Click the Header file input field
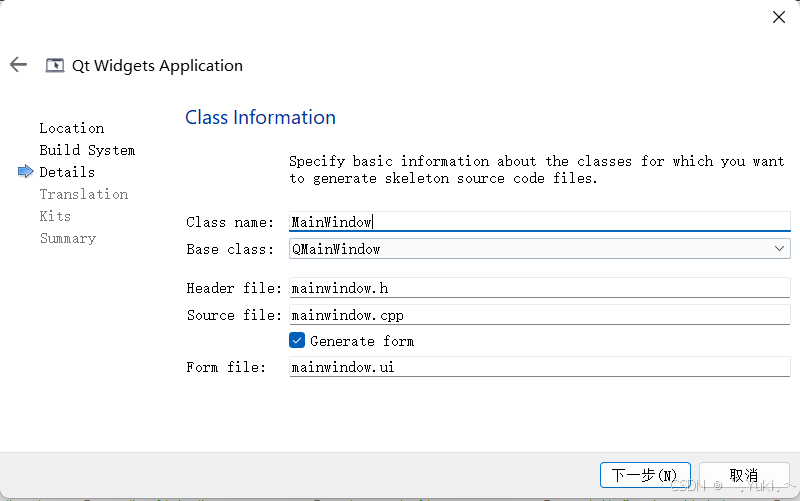This screenshot has width=800, height=501. (540, 288)
